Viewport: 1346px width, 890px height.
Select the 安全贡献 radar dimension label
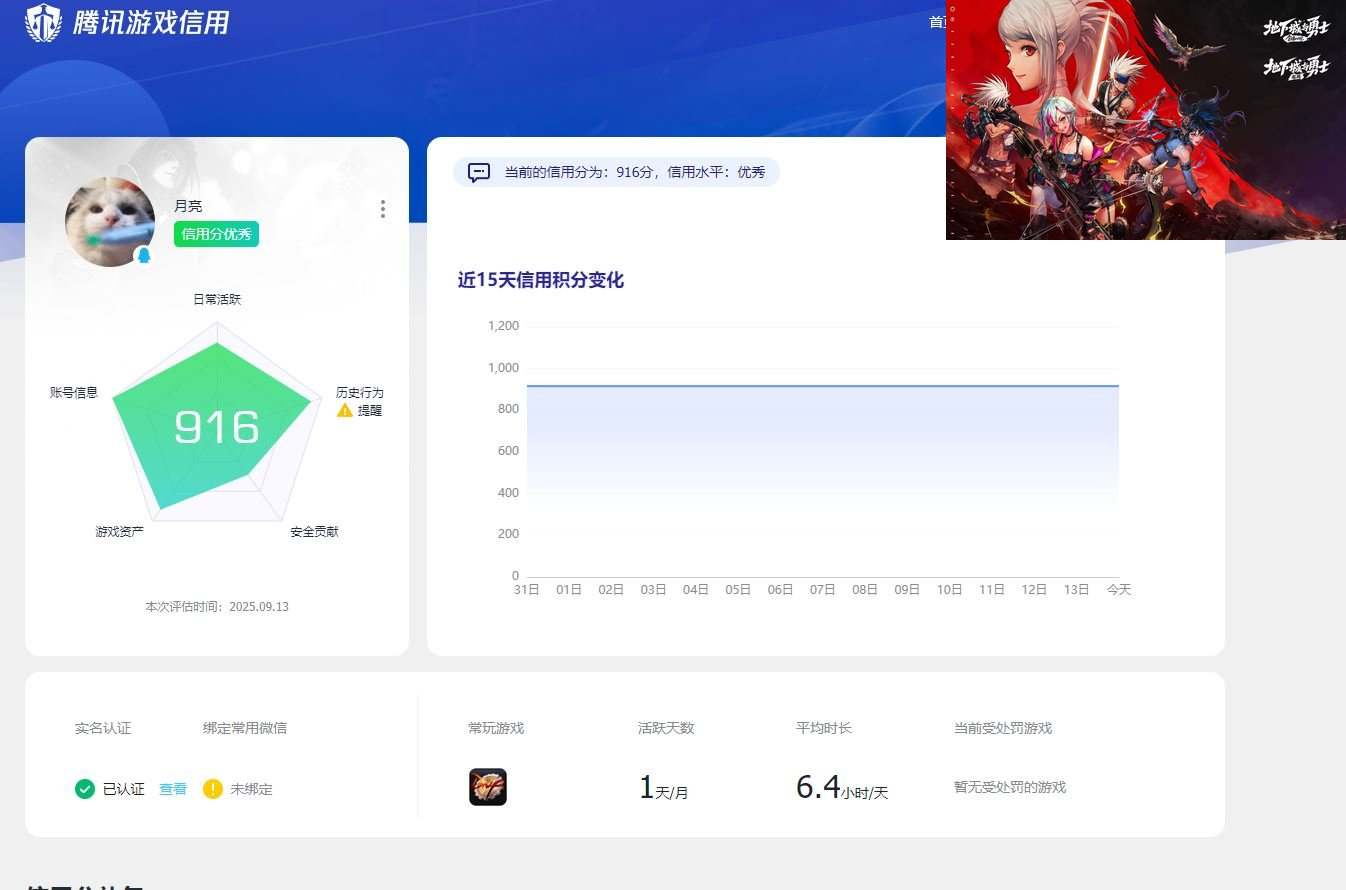point(314,532)
